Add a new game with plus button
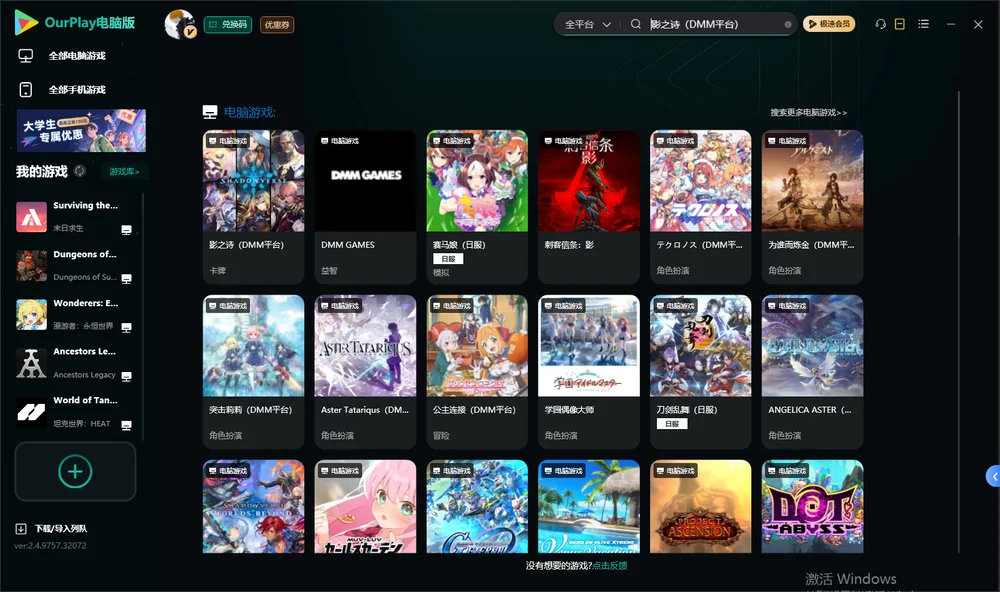The width and height of the screenshot is (1000, 592). coord(75,471)
